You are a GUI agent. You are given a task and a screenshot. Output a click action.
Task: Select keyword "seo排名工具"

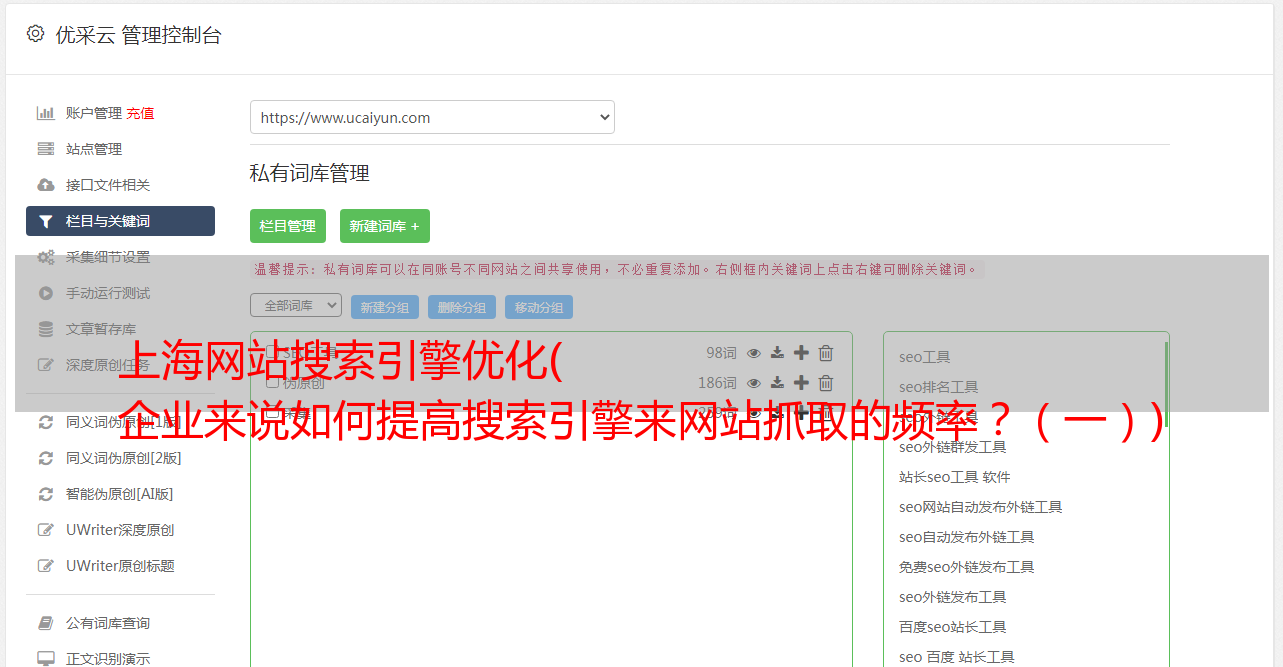click(939, 387)
